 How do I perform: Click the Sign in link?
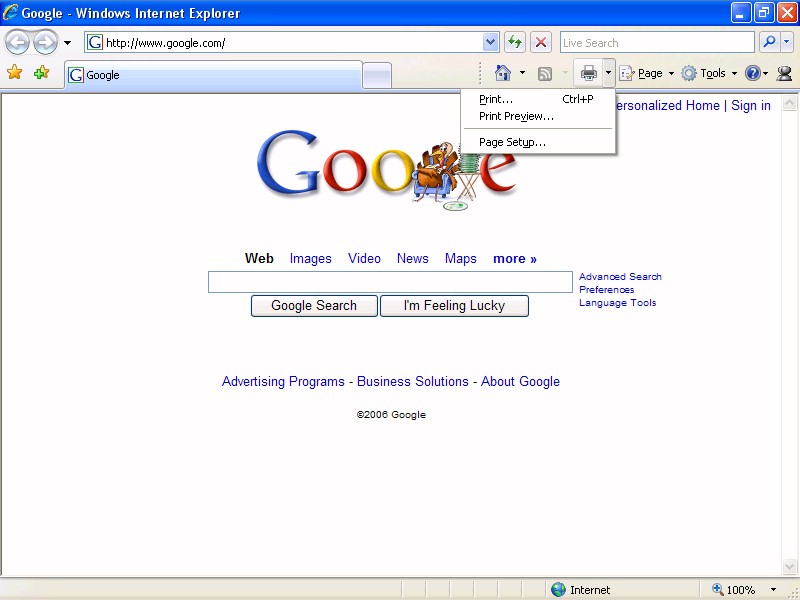(x=751, y=106)
